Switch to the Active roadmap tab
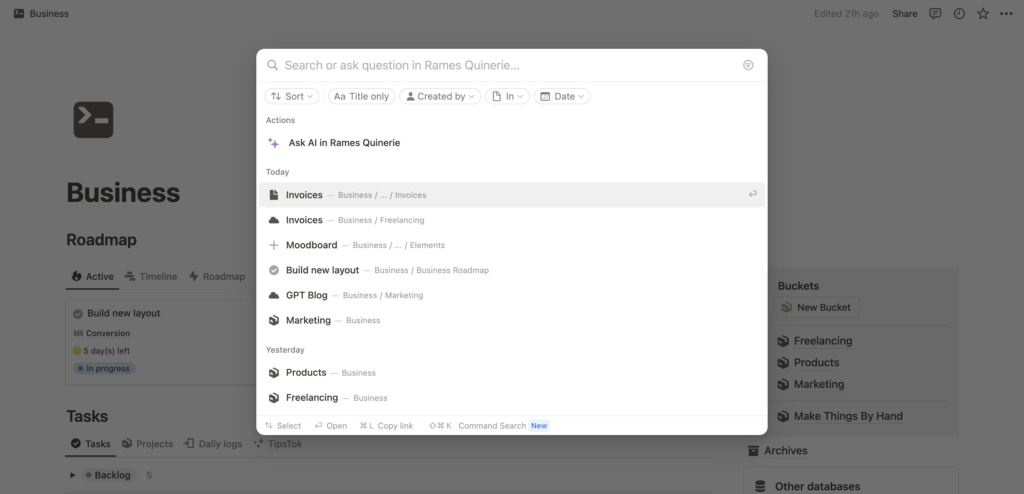Viewport: 1024px width, 494px height. pyautogui.click(x=92, y=276)
